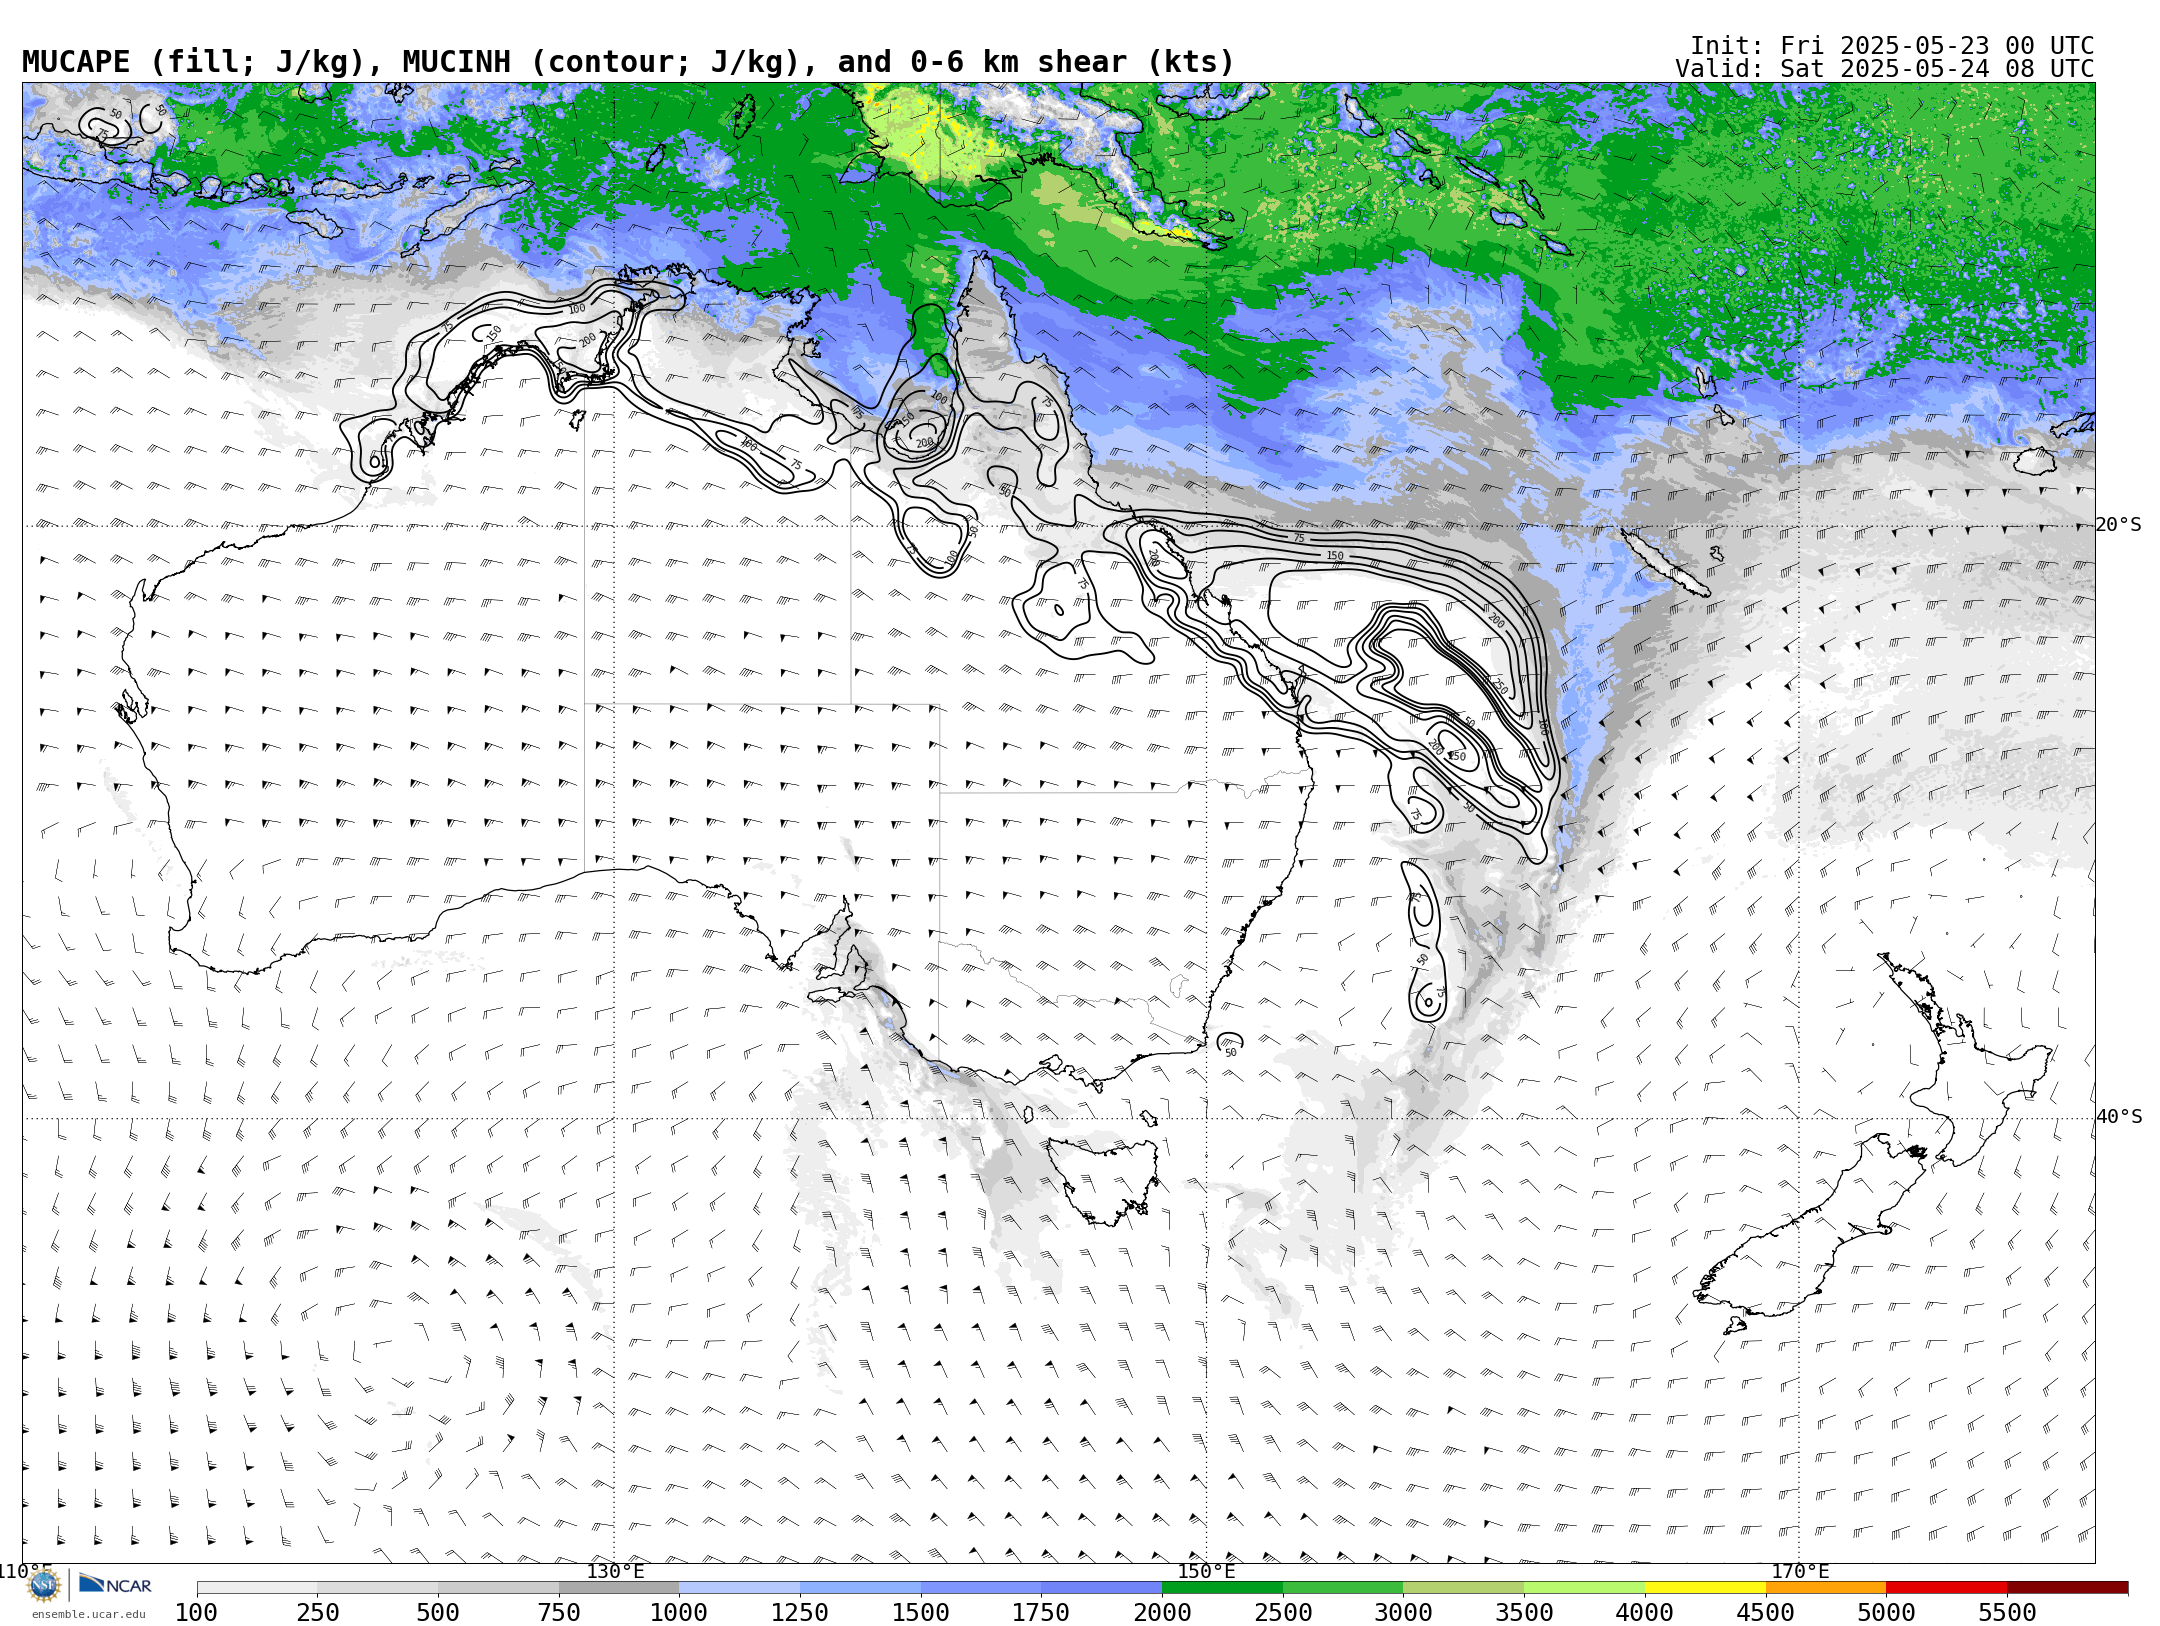This screenshot has height=1626, width=2160.
Task: Pick the pale blue 1000–1250 colorbar swatch
Action: (739, 1588)
